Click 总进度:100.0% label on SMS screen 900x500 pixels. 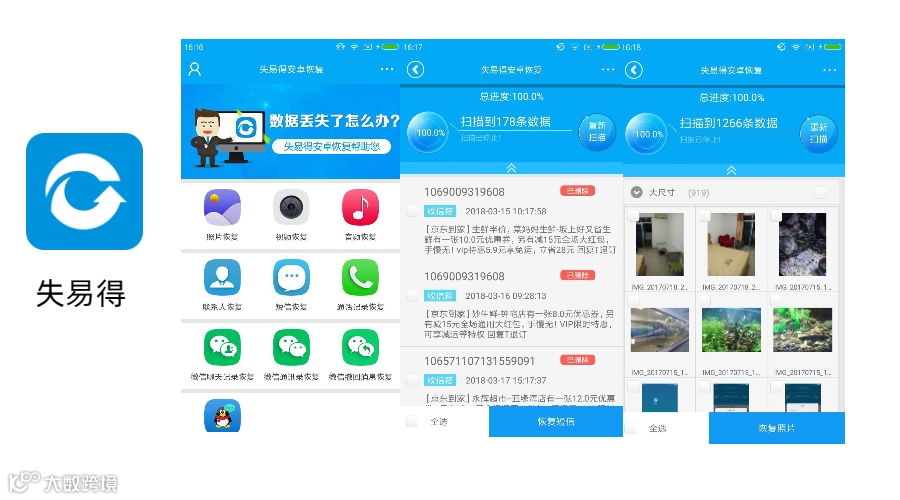[511, 96]
